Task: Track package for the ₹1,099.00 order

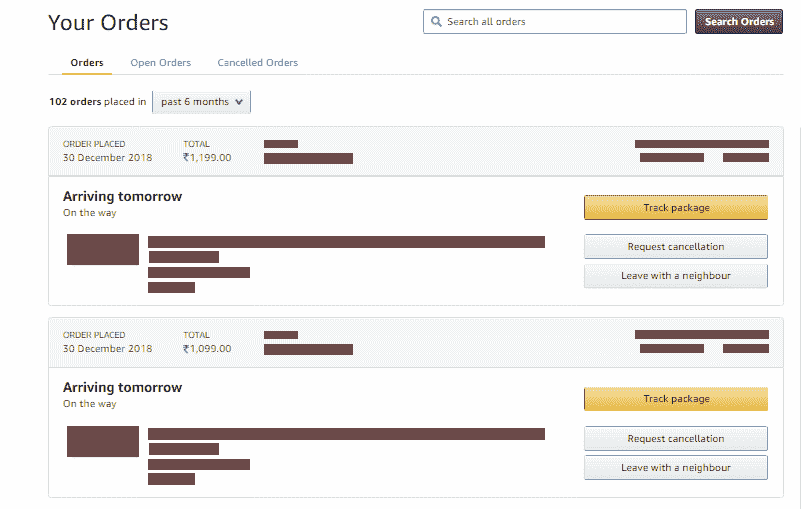Action: click(x=676, y=399)
